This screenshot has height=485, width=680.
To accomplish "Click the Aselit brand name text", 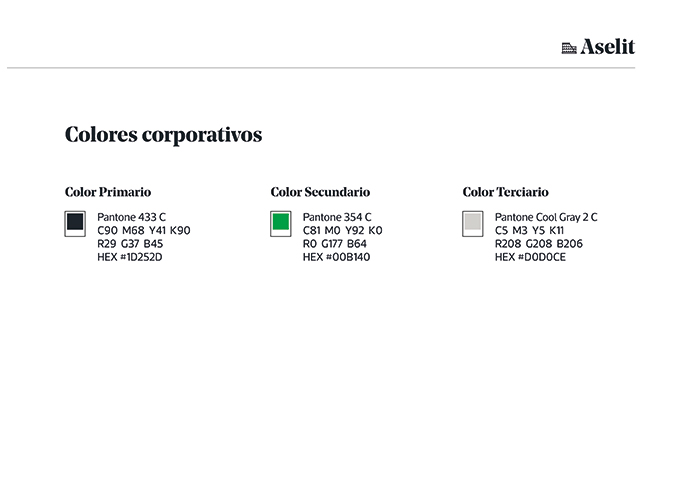I will tap(607, 46).
